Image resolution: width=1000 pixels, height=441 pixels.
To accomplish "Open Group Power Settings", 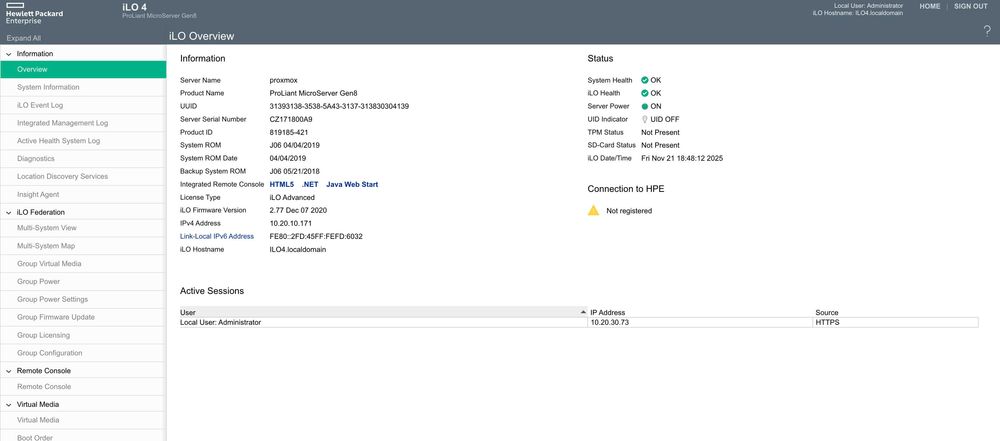I will point(83,299).
